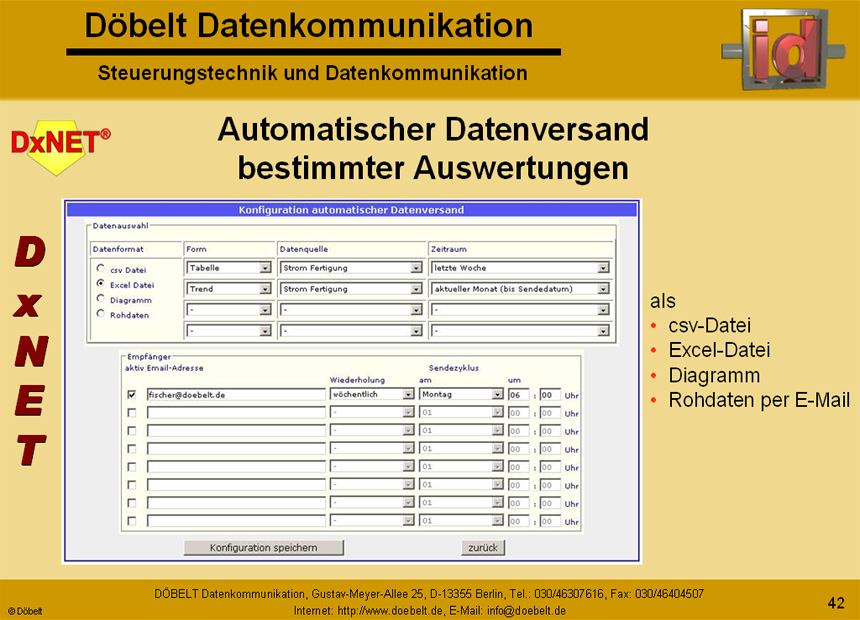860x620 pixels.
Task: Open the third Form dropdown showing a dash
Action: 229,310
